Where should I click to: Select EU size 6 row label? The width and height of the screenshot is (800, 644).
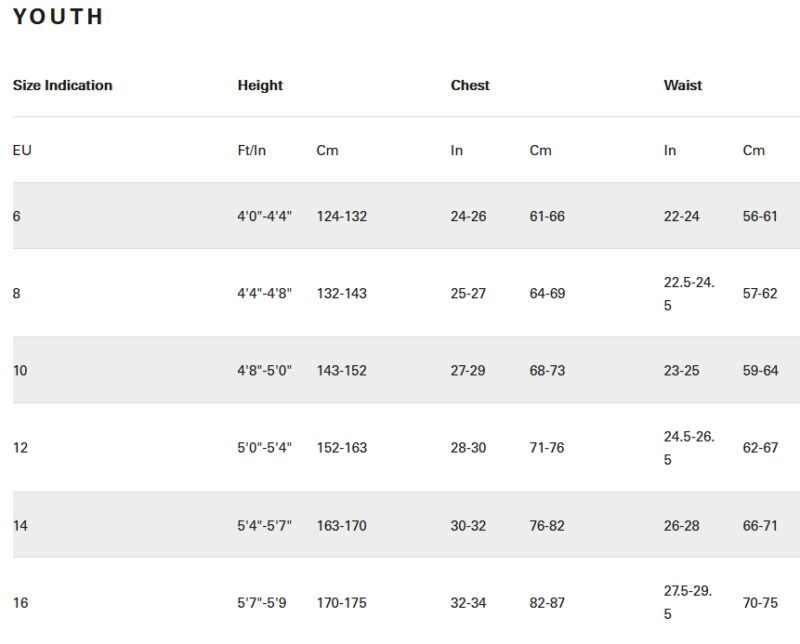[x=17, y=216]
